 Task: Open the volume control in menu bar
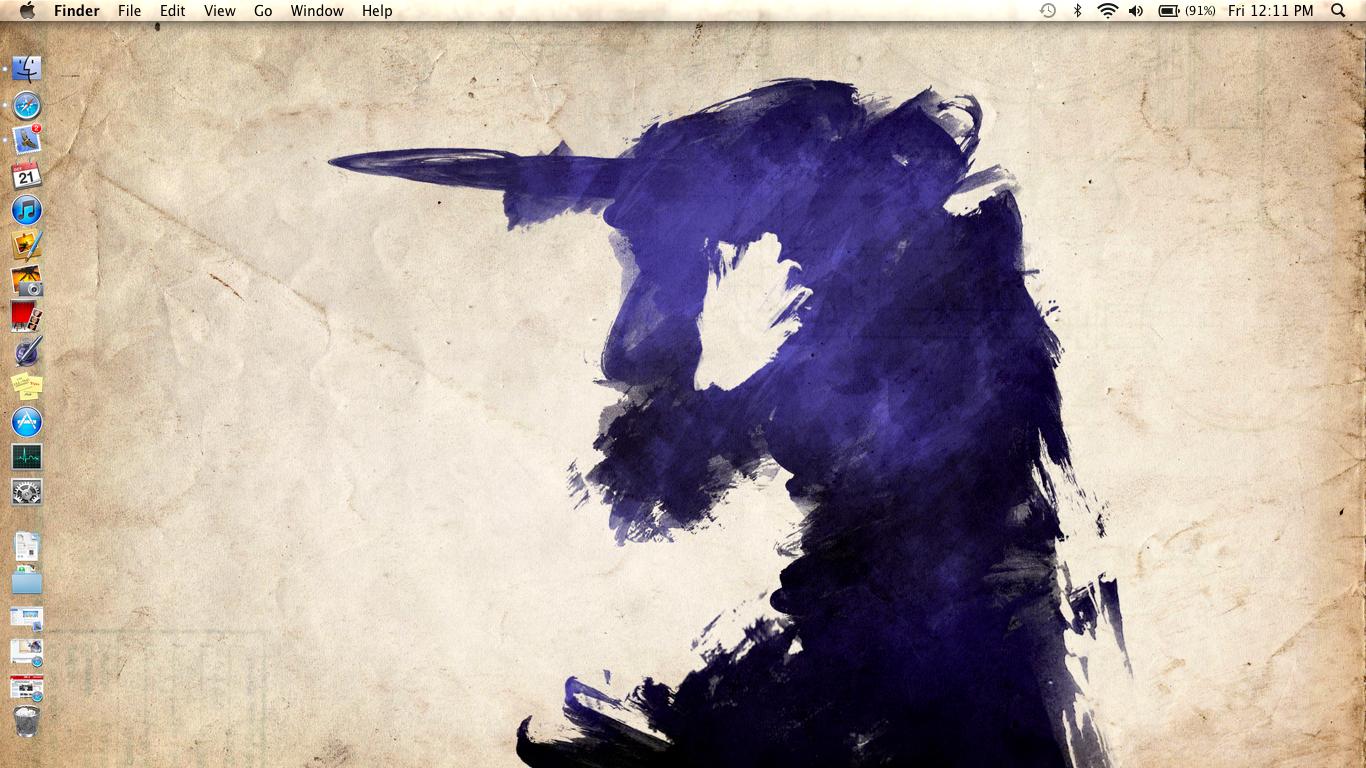tap(1136, 11)
